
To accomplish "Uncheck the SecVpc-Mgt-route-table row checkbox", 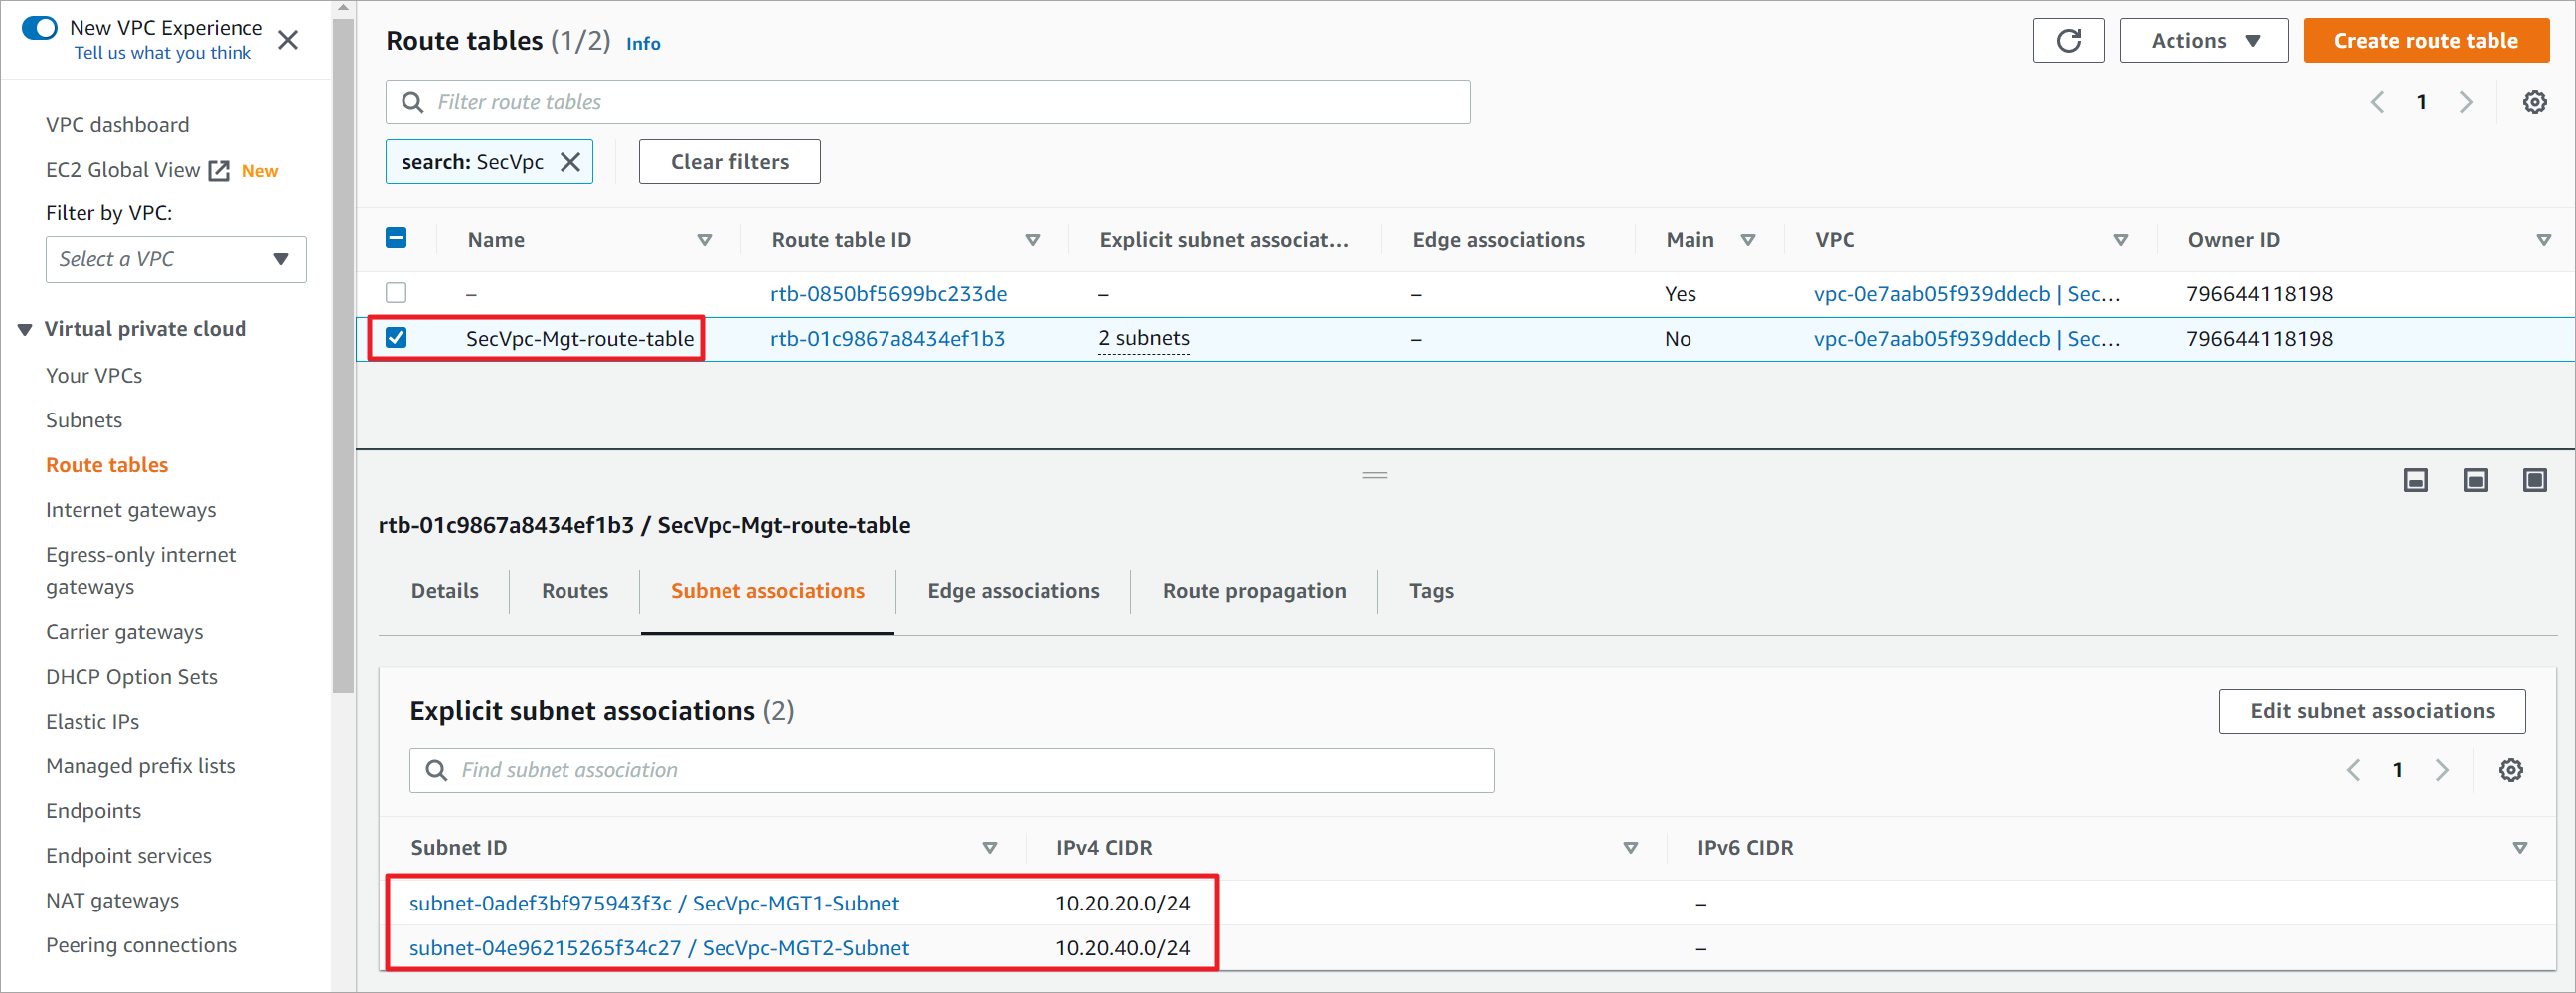I will coord(396,338).
